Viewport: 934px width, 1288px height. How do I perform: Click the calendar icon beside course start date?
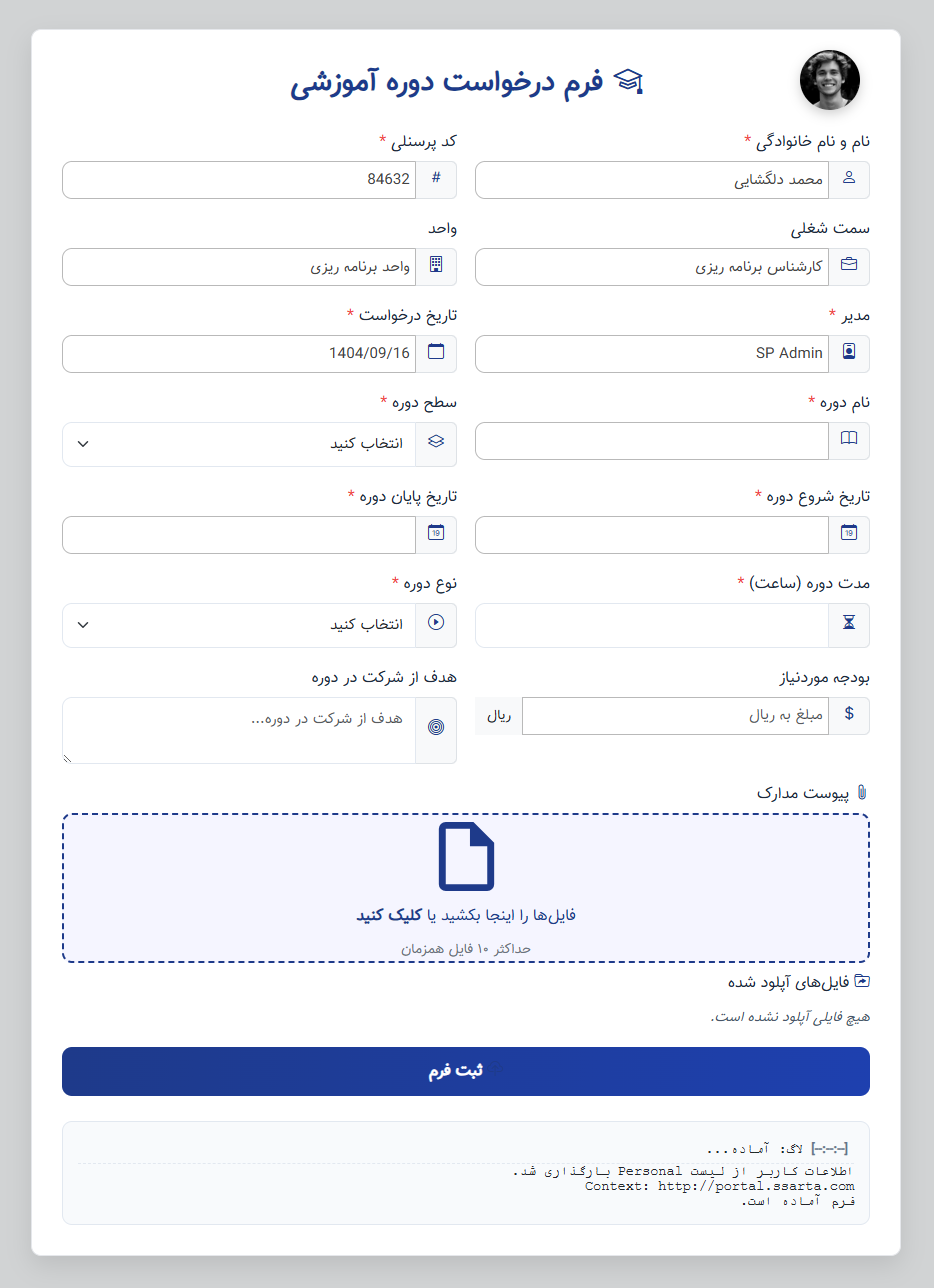click(x=849, y=534)
